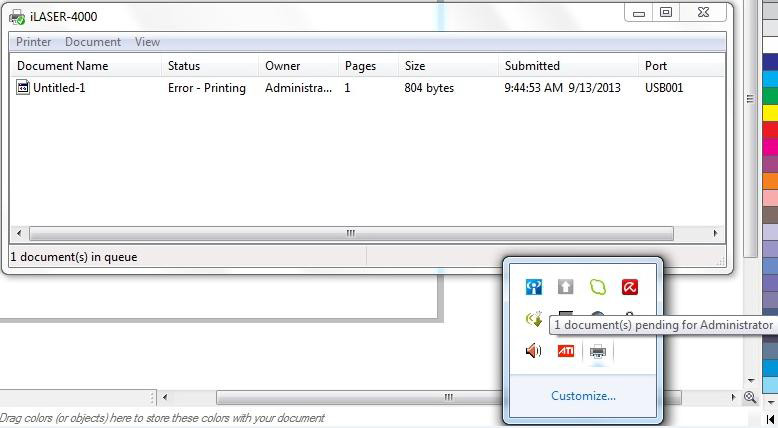Pick the red swatch in color palette
The image size is (778, 428).
[x=770, y=130]
